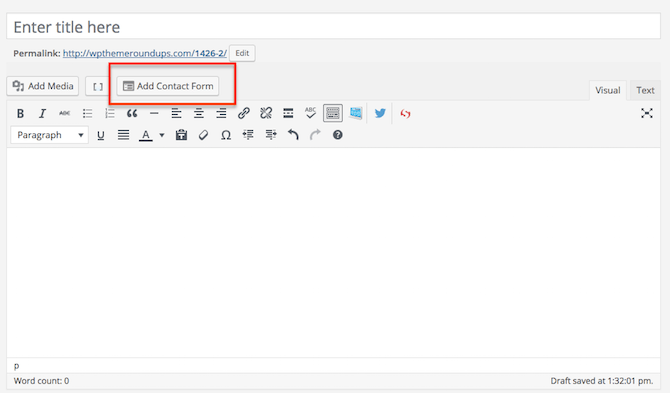The width and height of the screenshot is (670, 393).
Task: Toggle bold formatting
Action: pos(20,114)
